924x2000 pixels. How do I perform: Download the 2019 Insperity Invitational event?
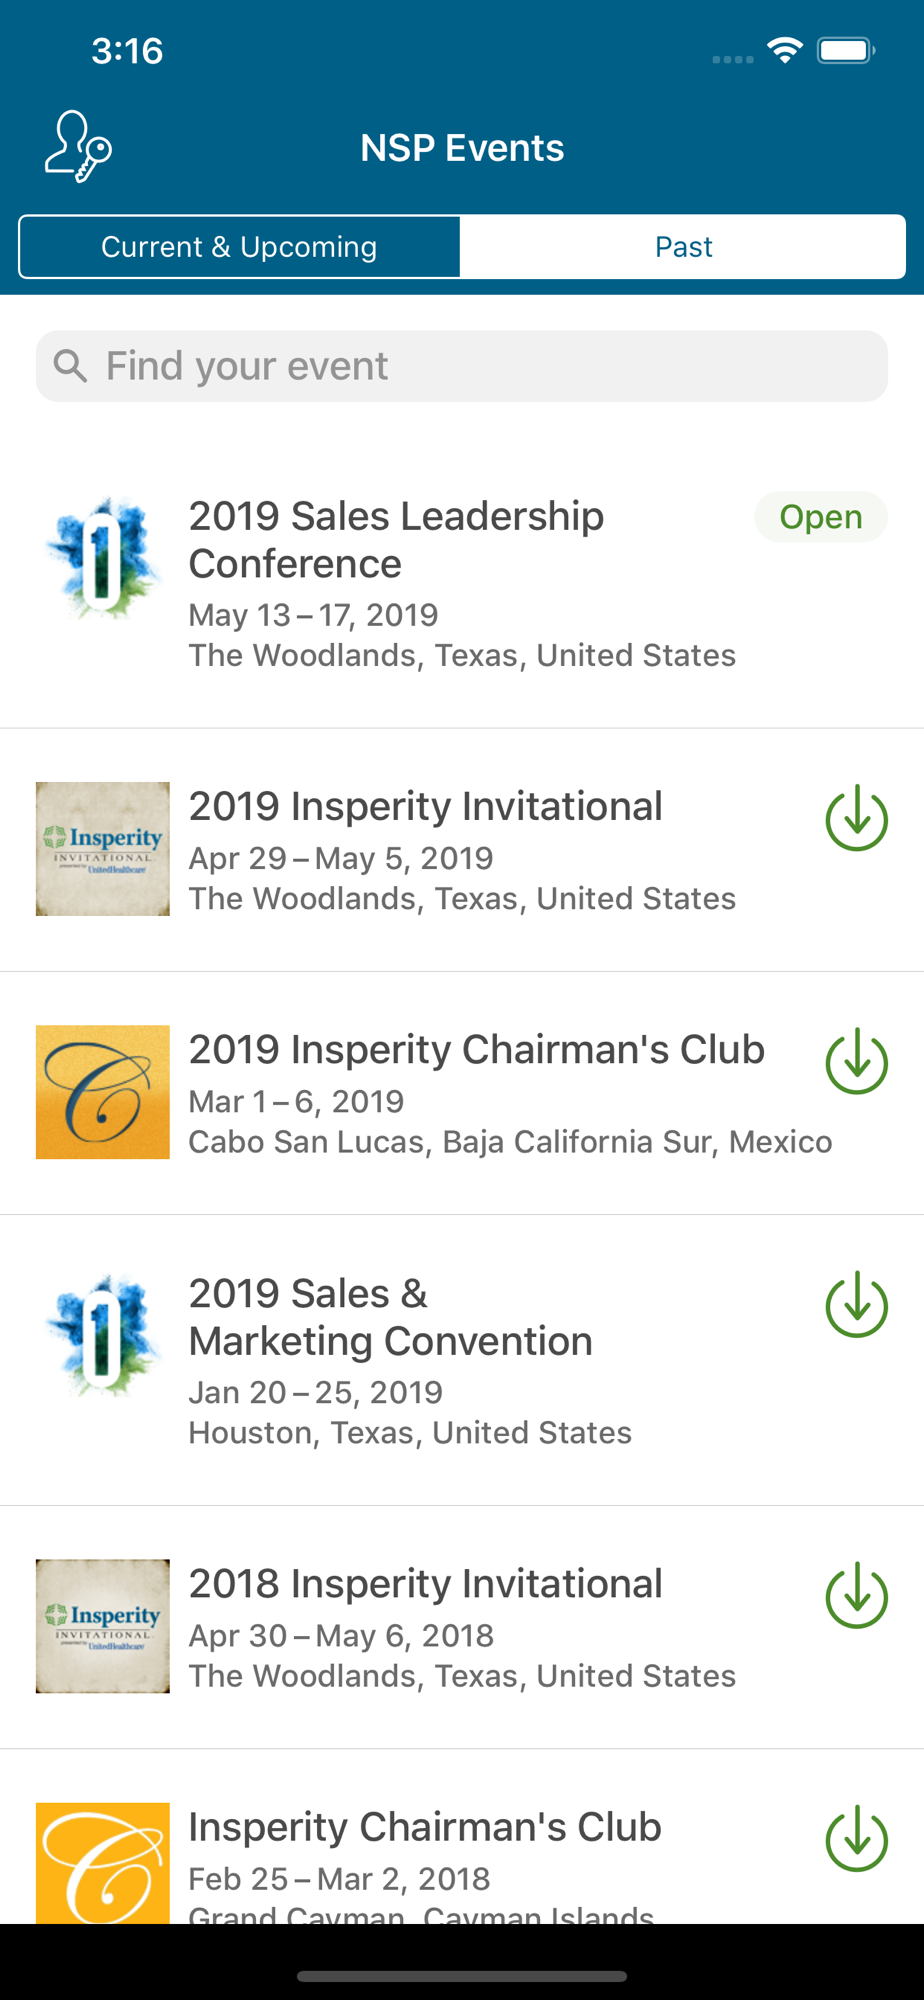pos(857,819)
